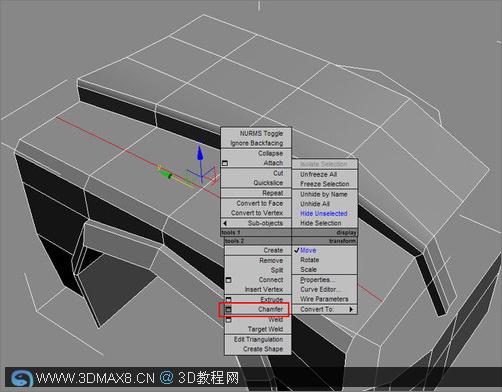Expand the Sub-objects submenu arrow

point(225,223)
